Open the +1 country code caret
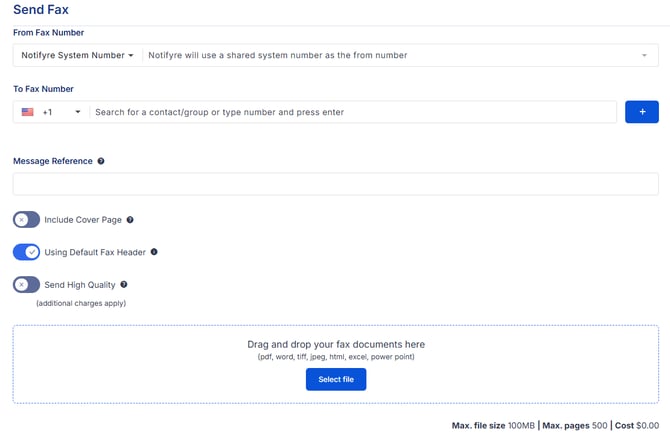 click(78, 112)
